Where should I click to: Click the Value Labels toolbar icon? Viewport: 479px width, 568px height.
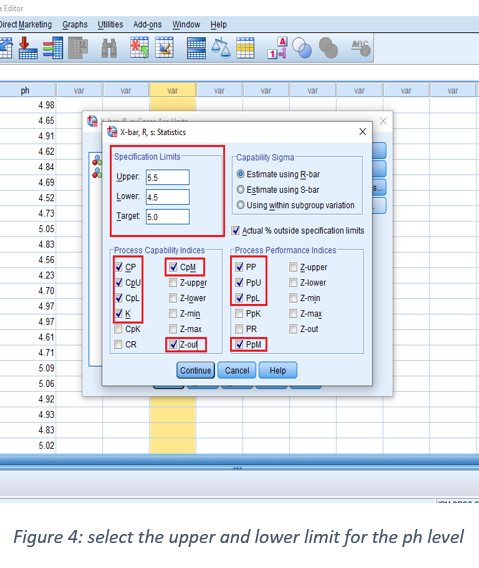click(277, 48)
